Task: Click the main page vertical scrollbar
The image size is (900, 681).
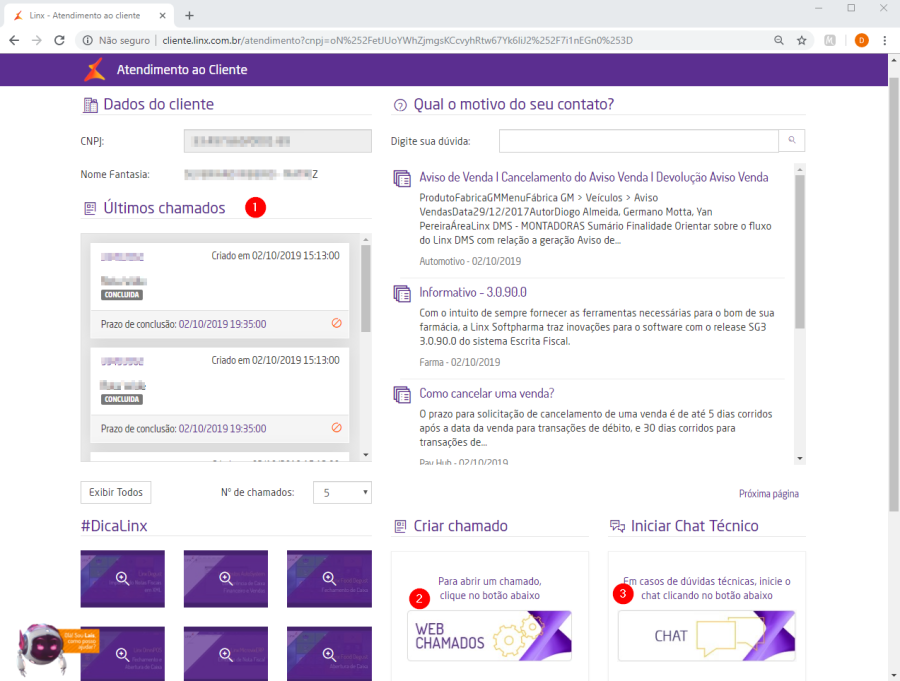Action: click(x=894, y=294)
